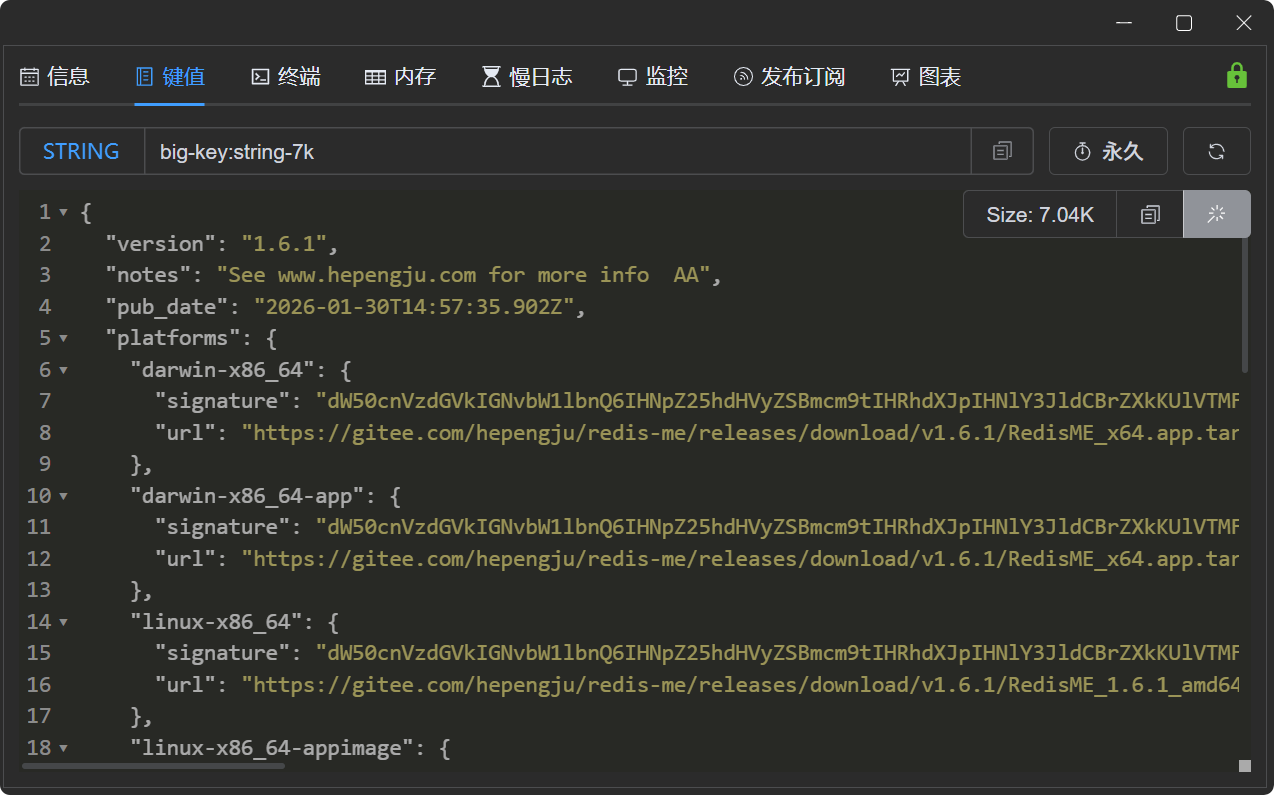Open the 监控 monitoring tab

coord(653,76)
